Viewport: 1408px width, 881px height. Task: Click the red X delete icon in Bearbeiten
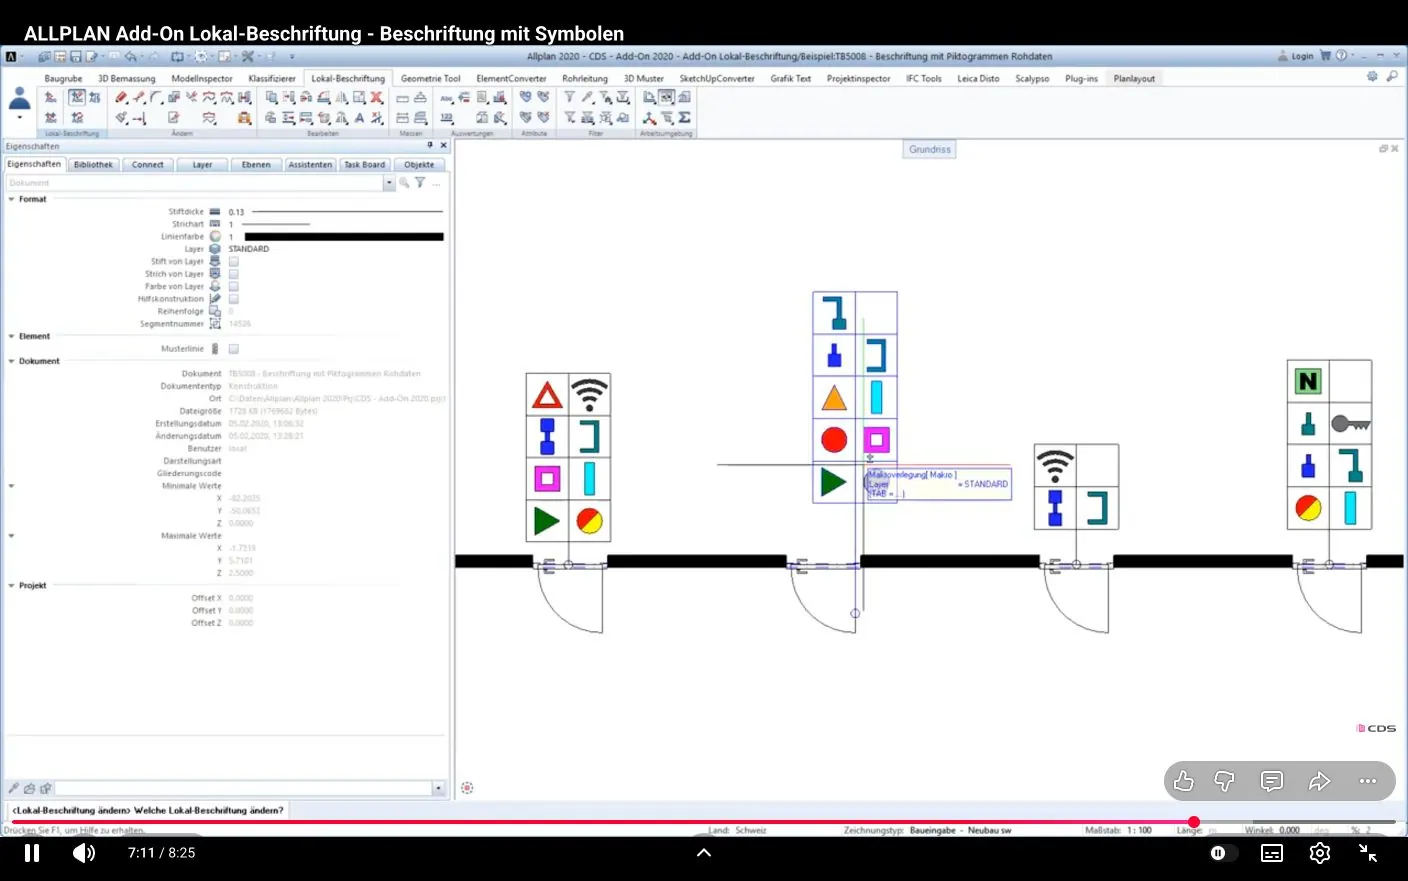[x=377, y=98]
